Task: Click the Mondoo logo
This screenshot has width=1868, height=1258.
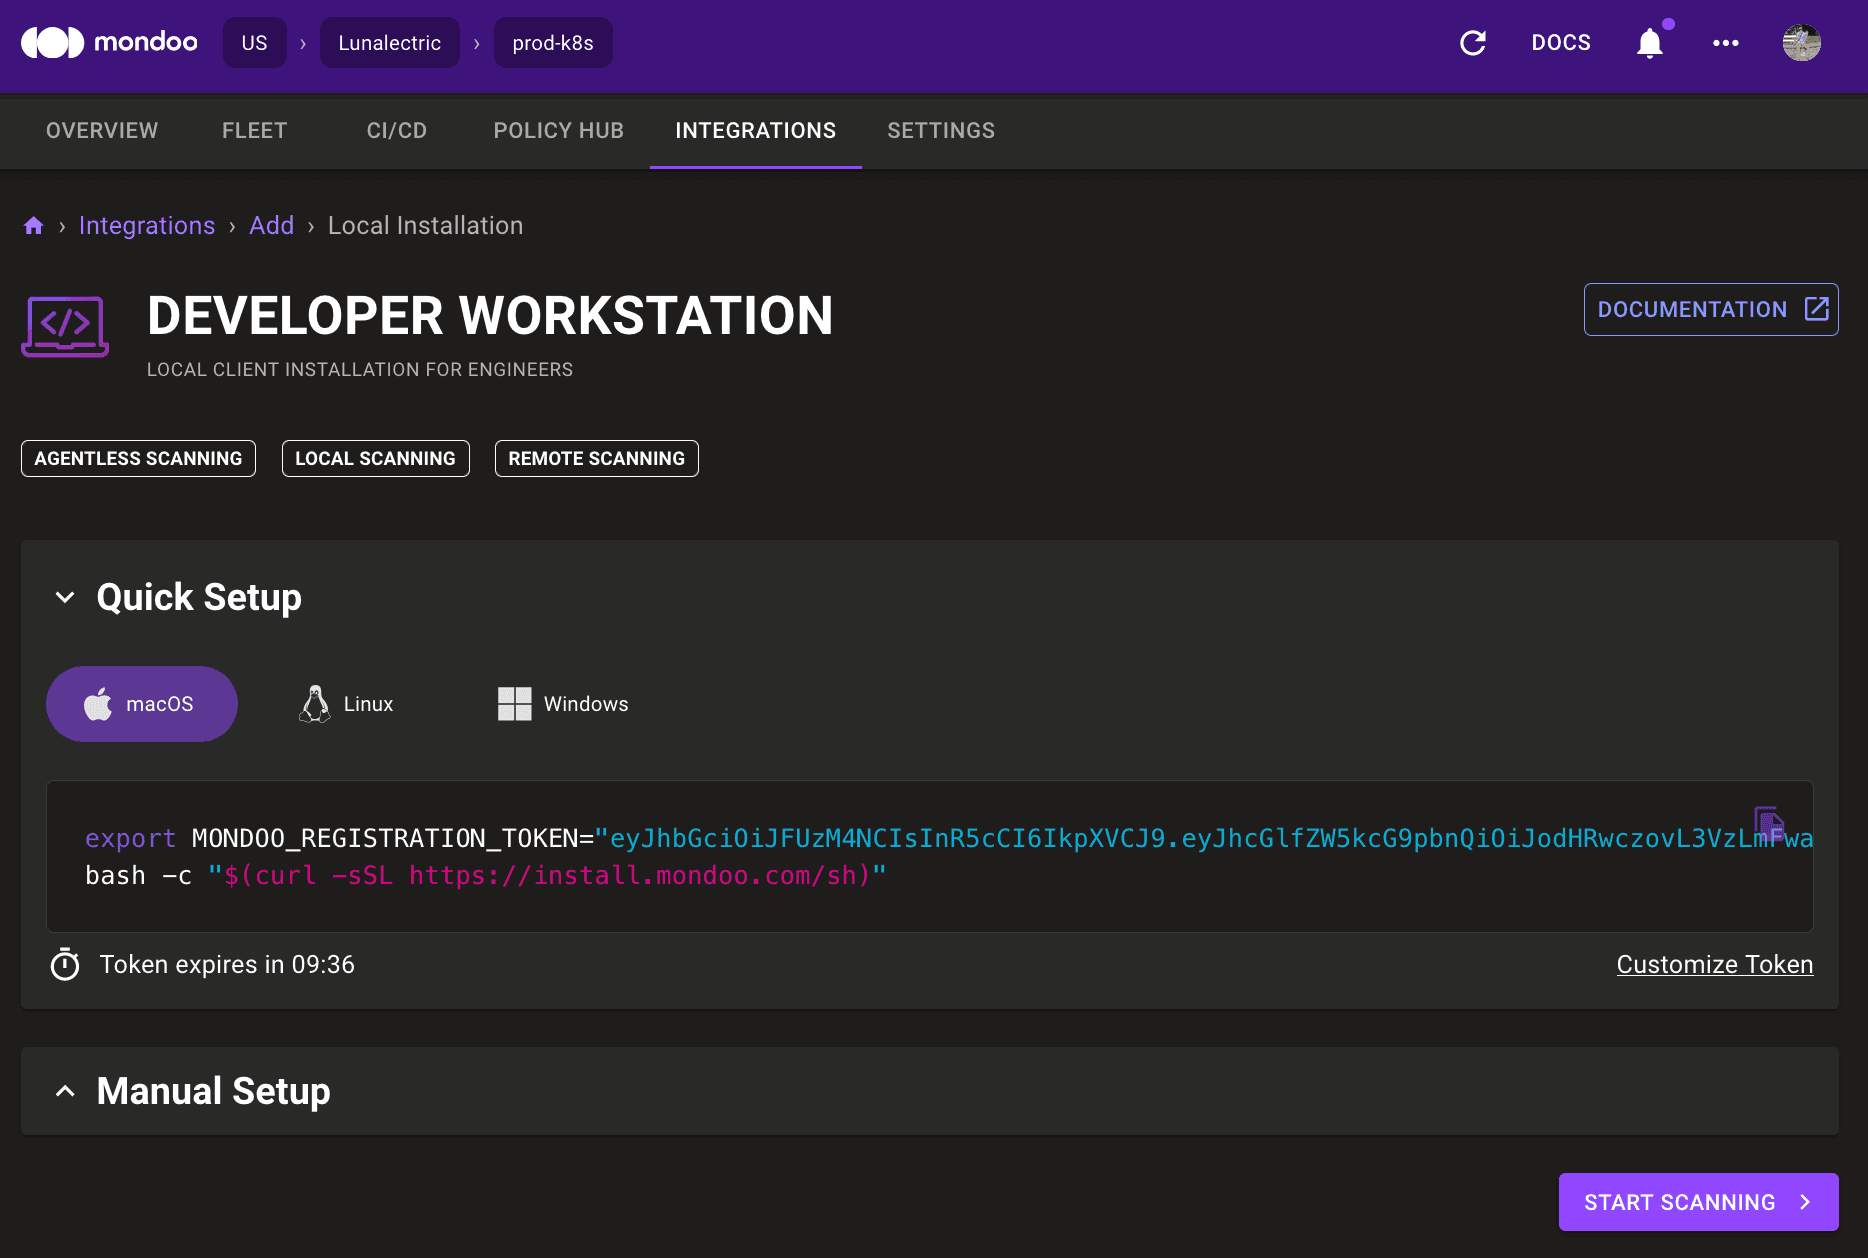Action: click(x=109, y=42)
